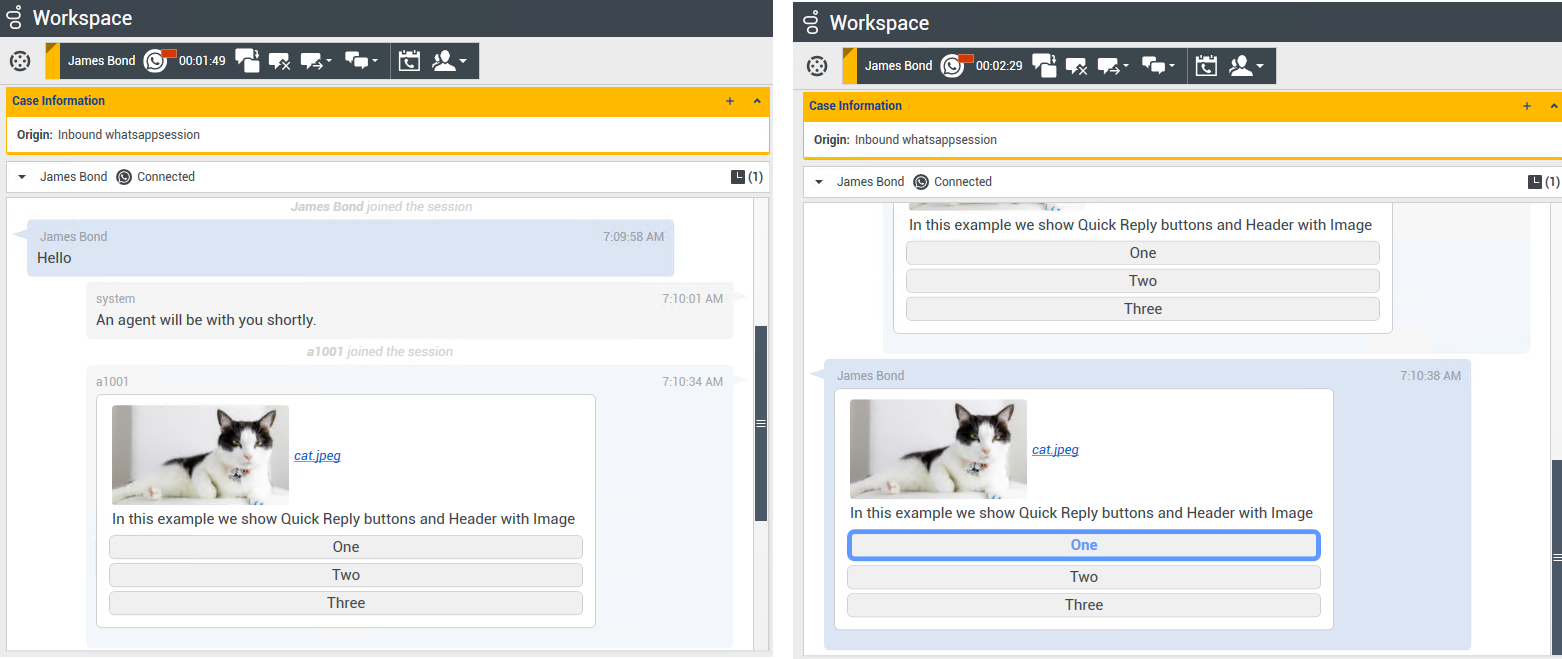Select James Bond interaction tab with 00:02:29 timer
Viewport: 1562px width, 659px height.
coord(898,66)
